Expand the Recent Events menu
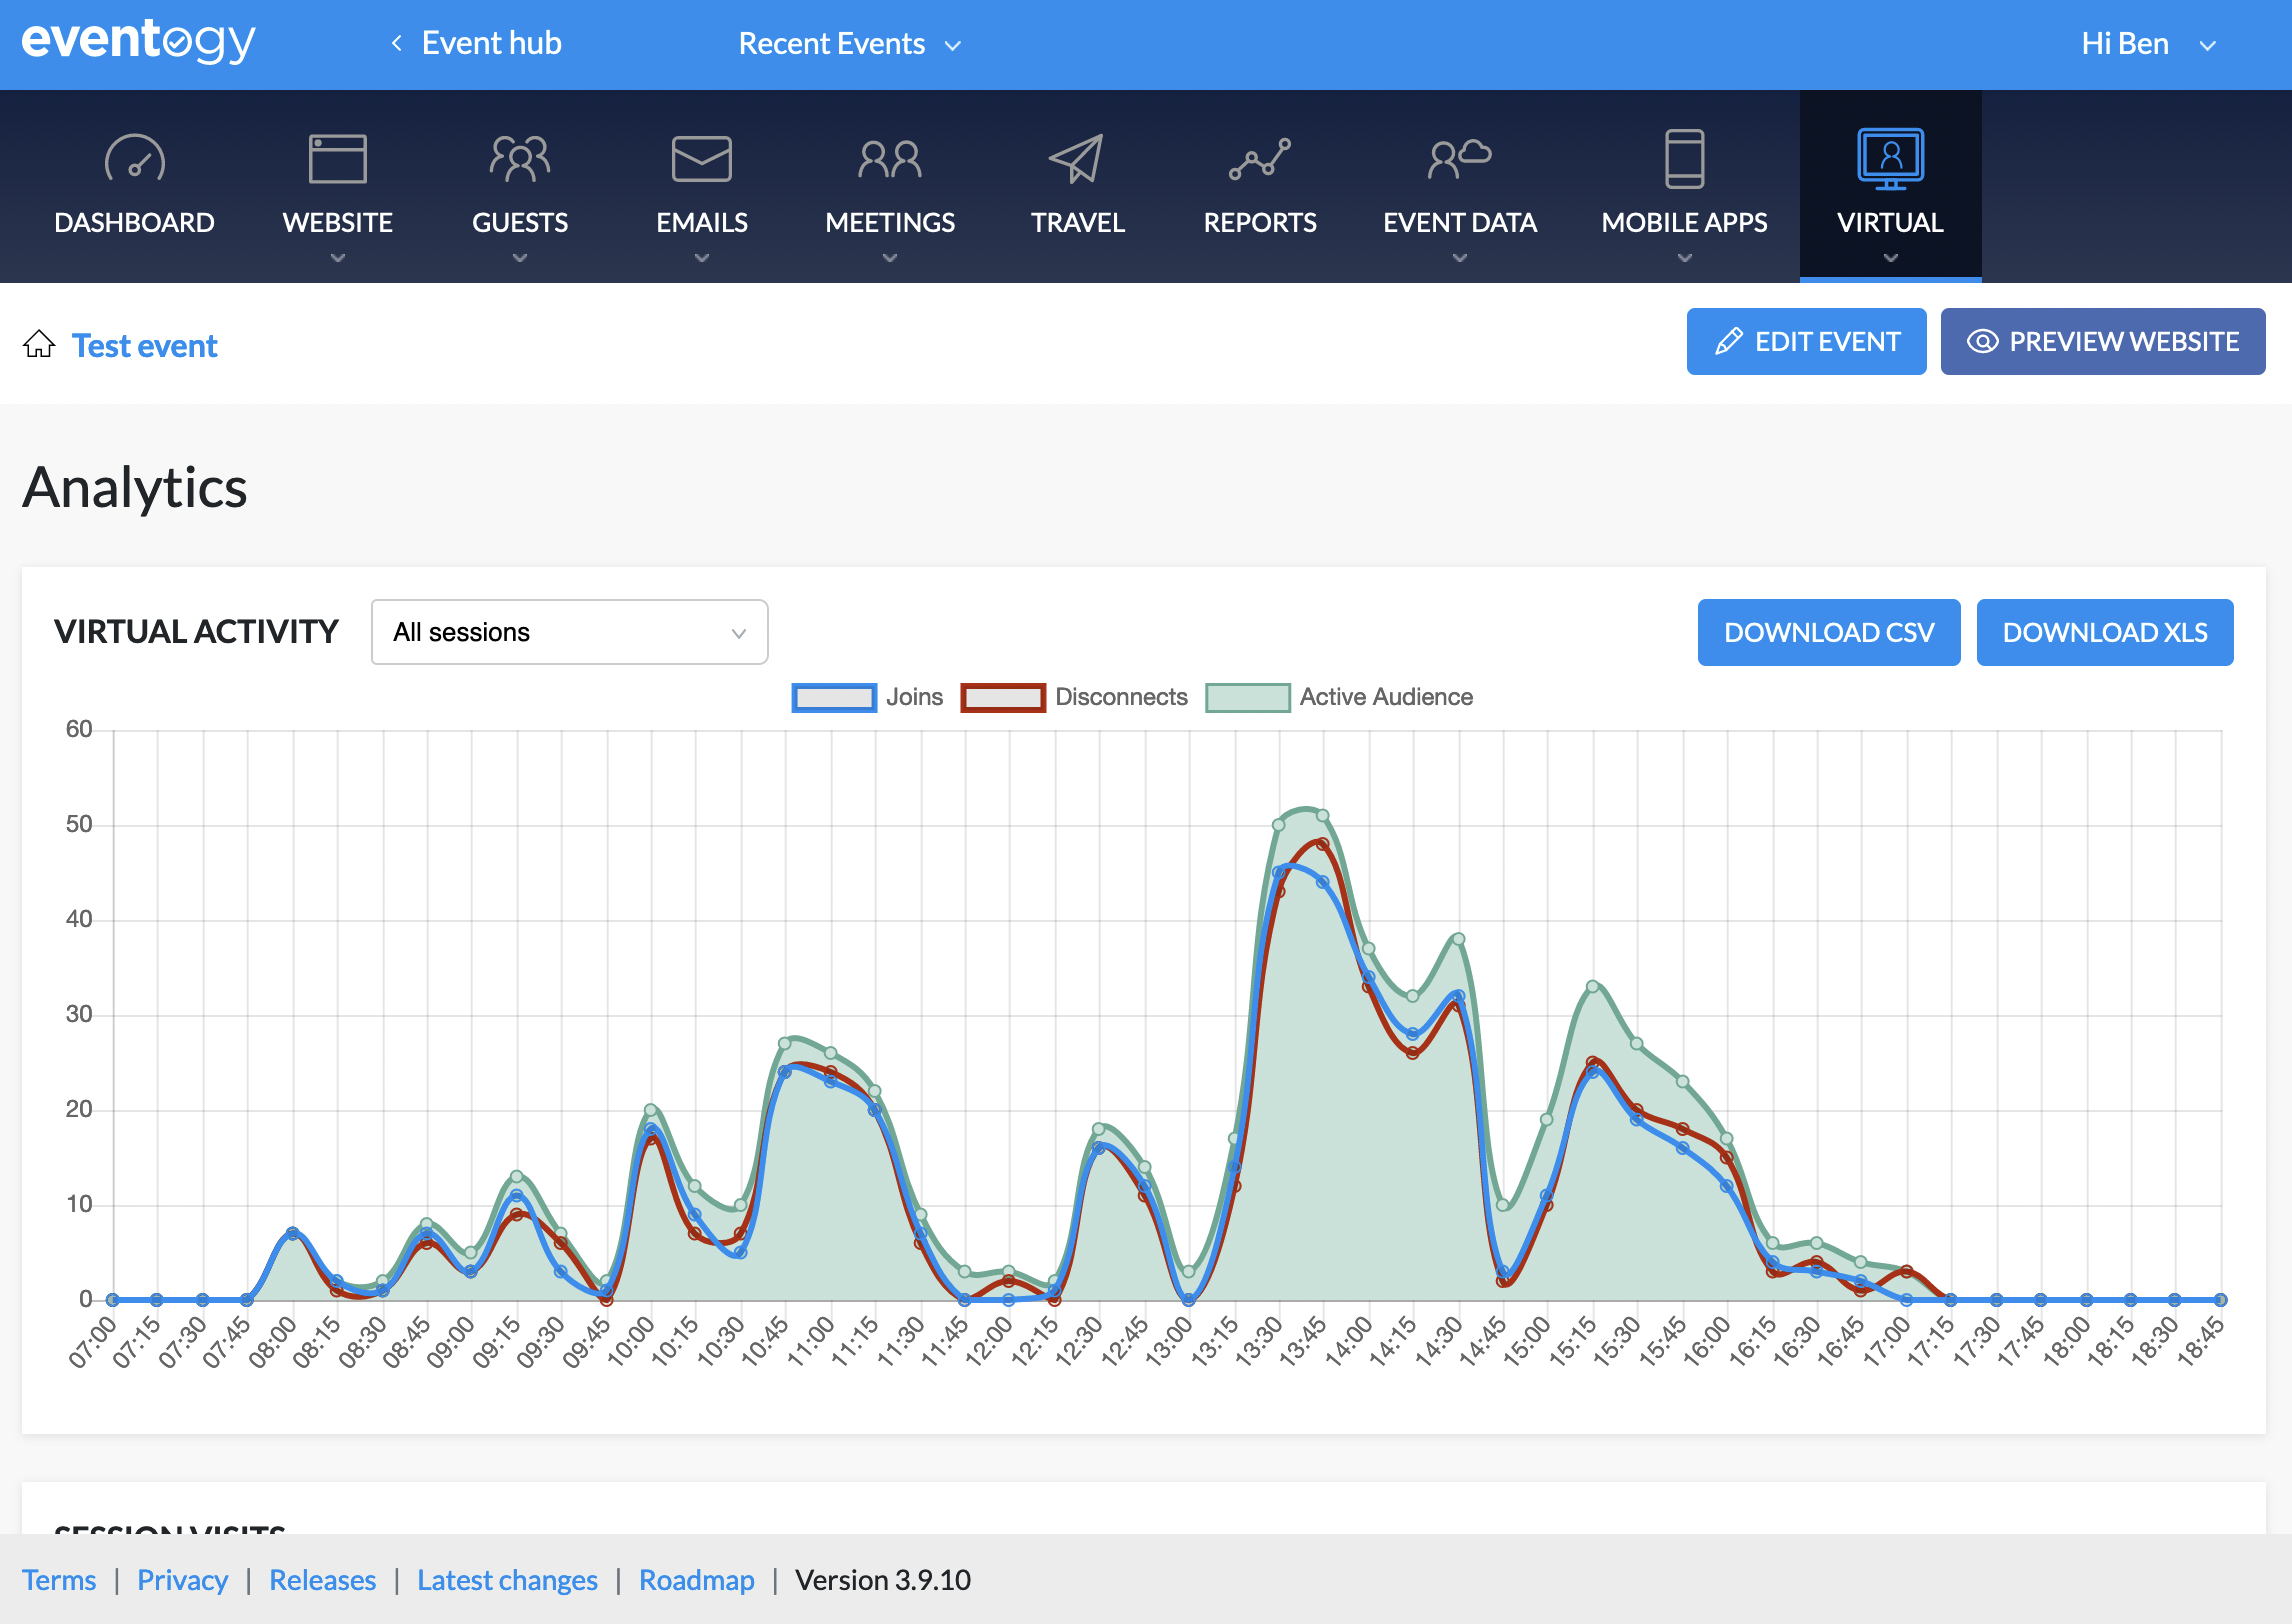The width and height of the screenshot is (2292, 1624). 847,44
